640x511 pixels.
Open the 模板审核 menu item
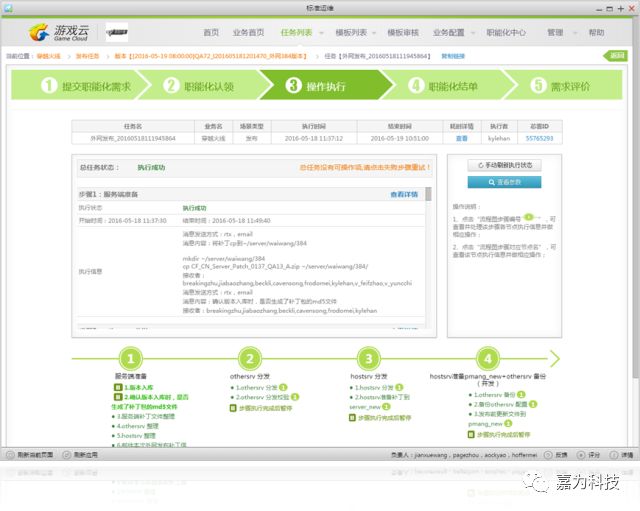pyautogui.click(x=403, y=33)
